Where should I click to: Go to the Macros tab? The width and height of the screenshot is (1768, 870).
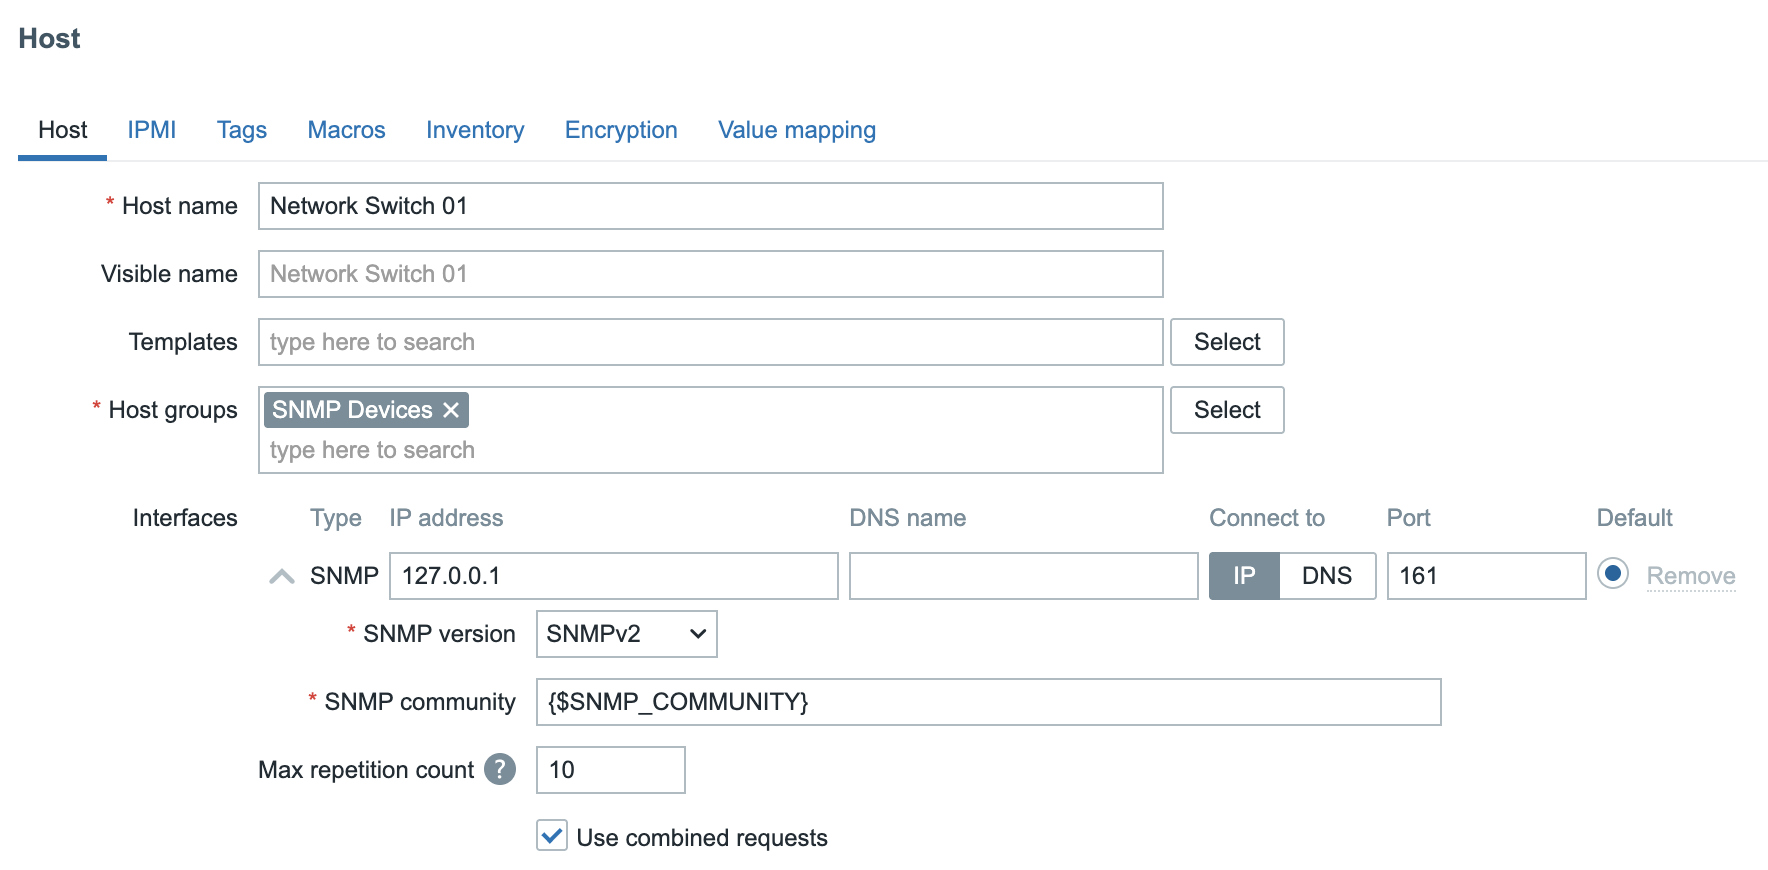click(x=346, y=130)
